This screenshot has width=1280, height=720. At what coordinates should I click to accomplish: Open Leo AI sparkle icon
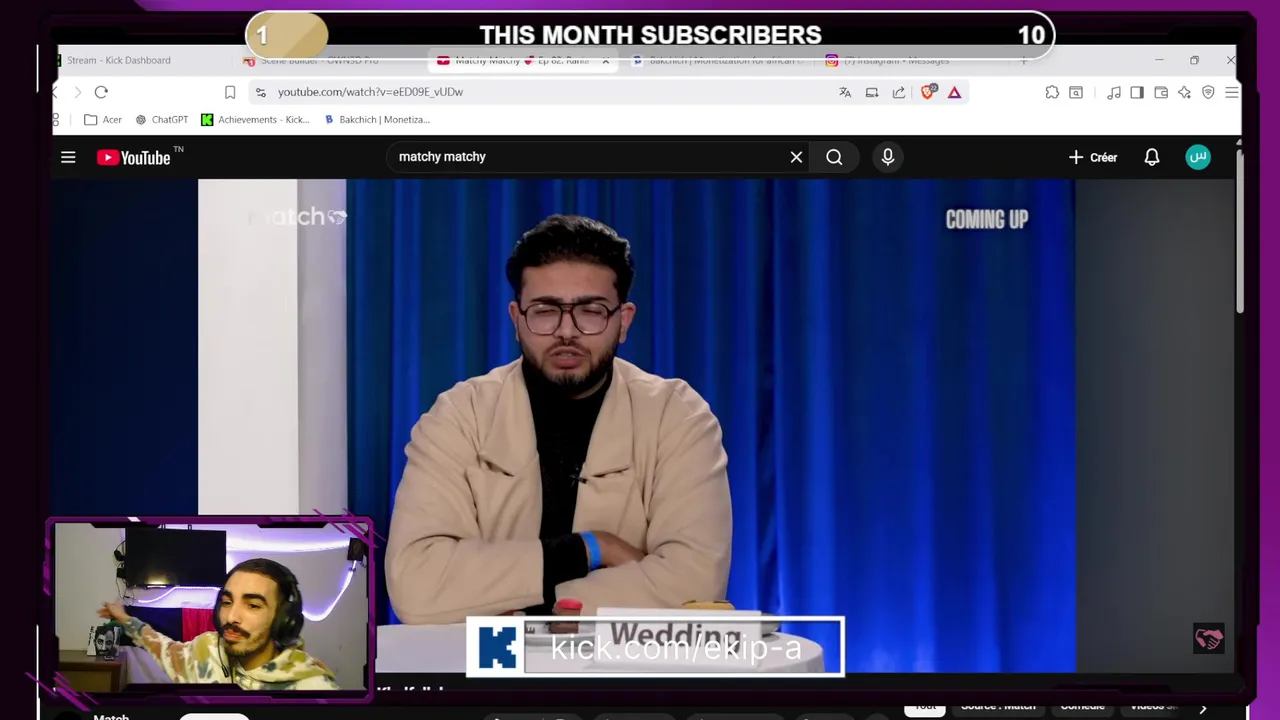(1184, 92)
